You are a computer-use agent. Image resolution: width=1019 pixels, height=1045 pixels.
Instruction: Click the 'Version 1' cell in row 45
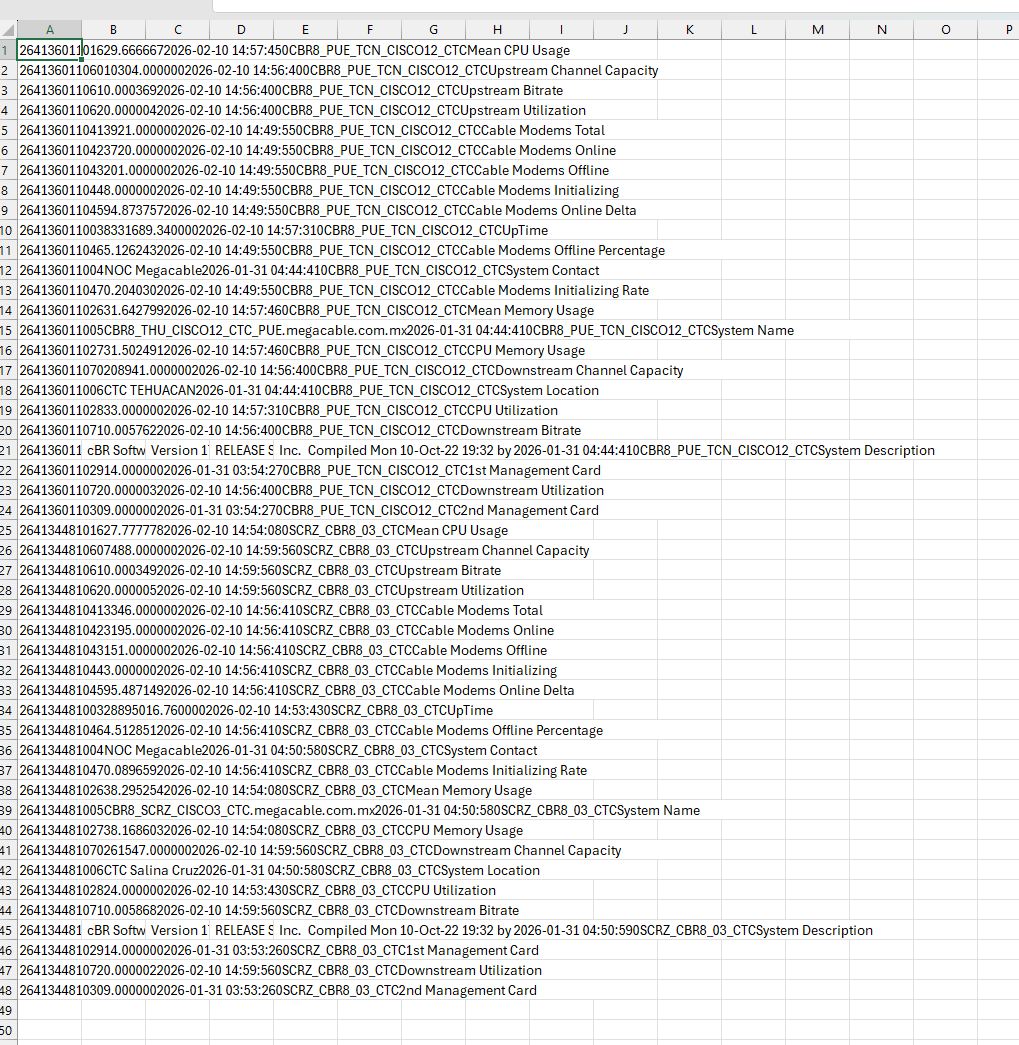point(178,930)
